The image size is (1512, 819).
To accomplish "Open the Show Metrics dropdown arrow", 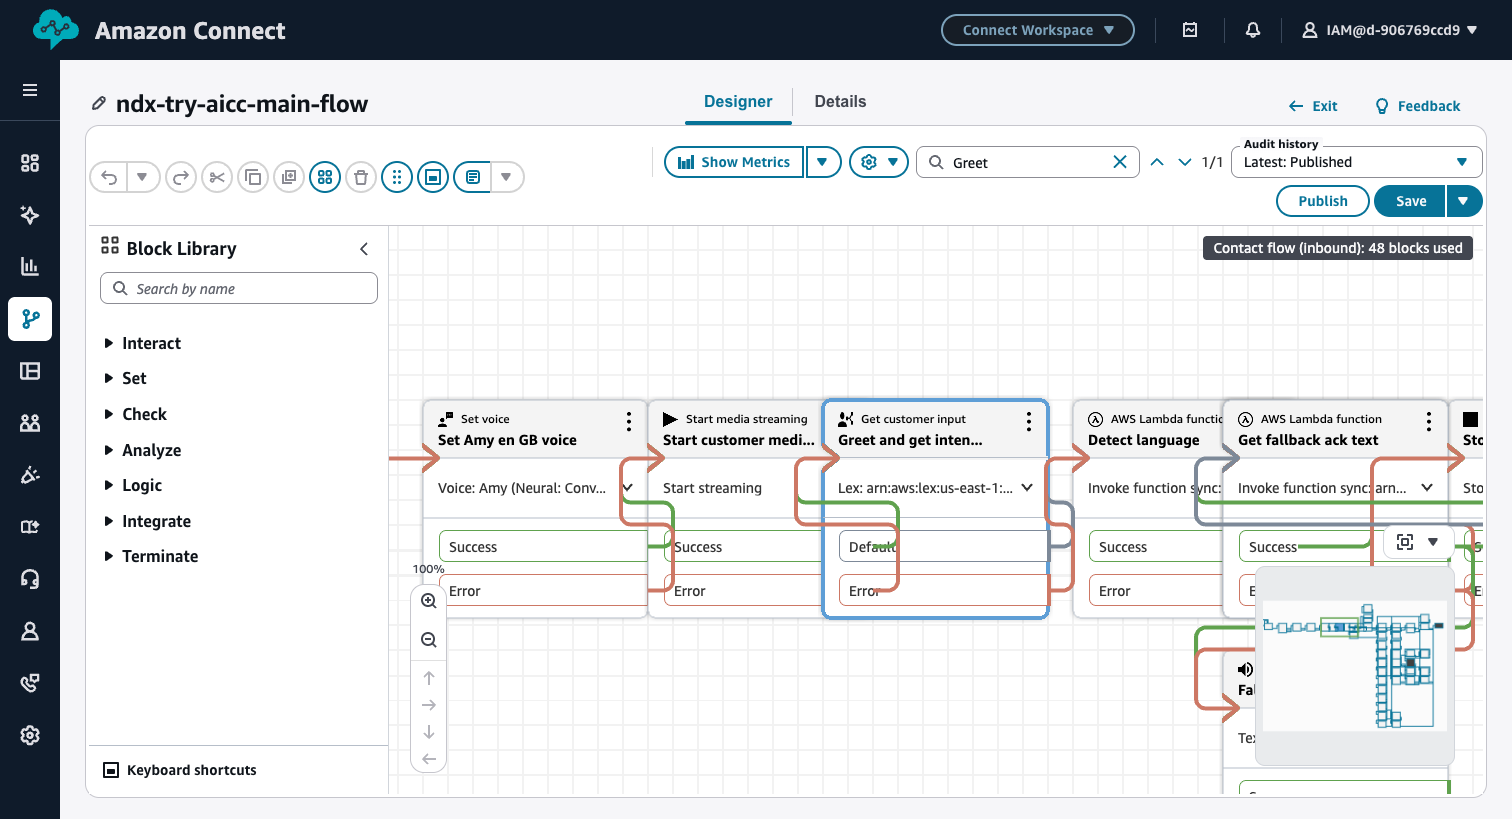I will (823, 162).
